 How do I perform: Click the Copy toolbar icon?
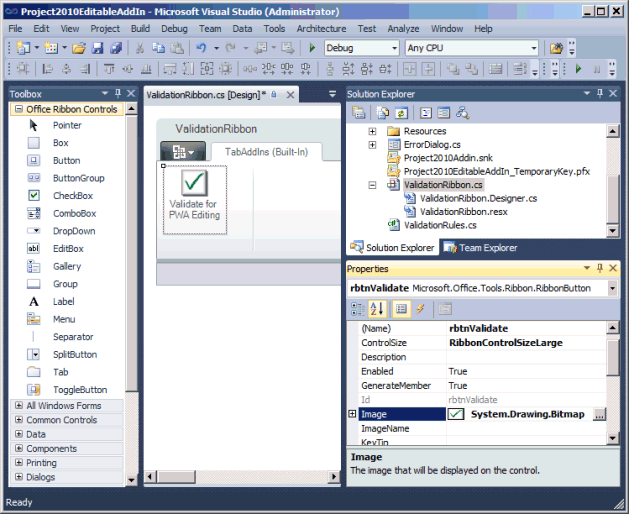point(158,48)
